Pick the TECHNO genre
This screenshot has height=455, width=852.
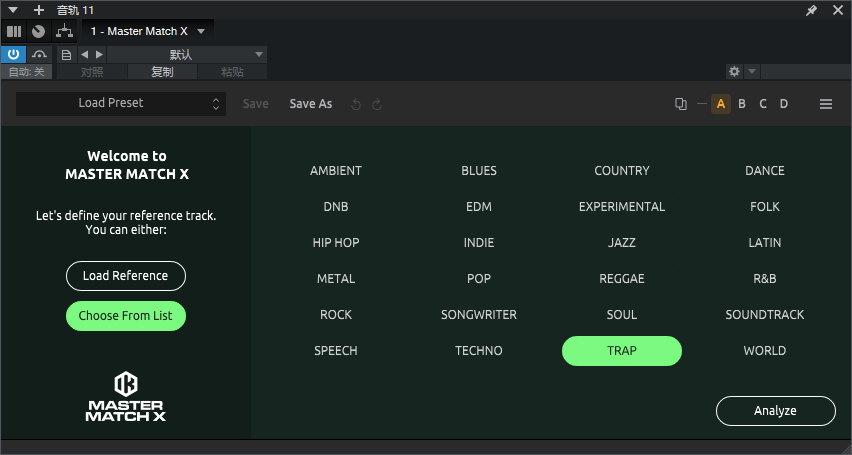[x=479, y=351]
